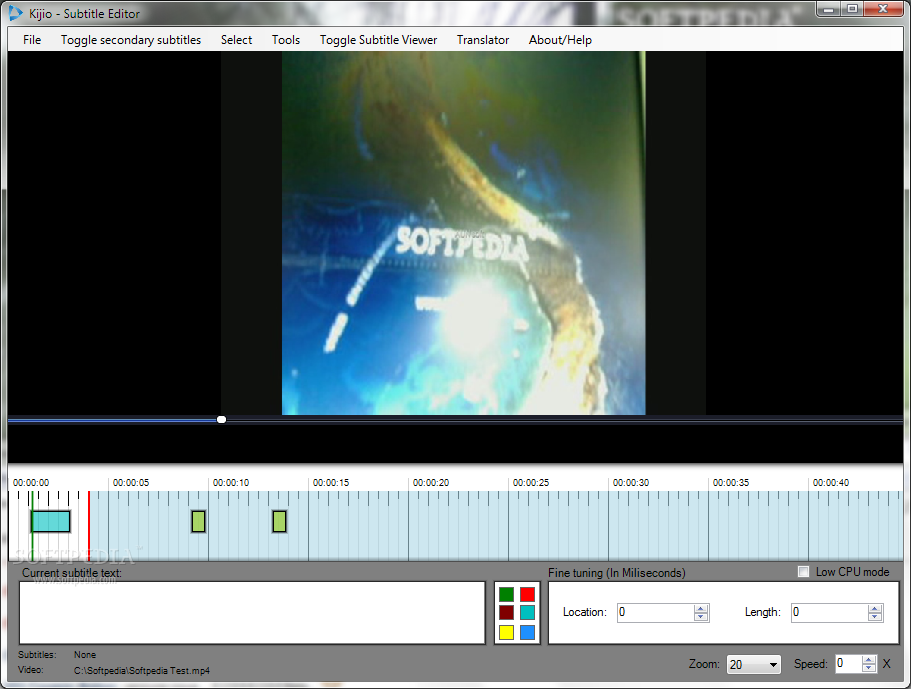Select the first green subtitle block near 00:00:10
The height and width of the screenshot is (689, 911).
pyautogui.click(x=198, y=521)
